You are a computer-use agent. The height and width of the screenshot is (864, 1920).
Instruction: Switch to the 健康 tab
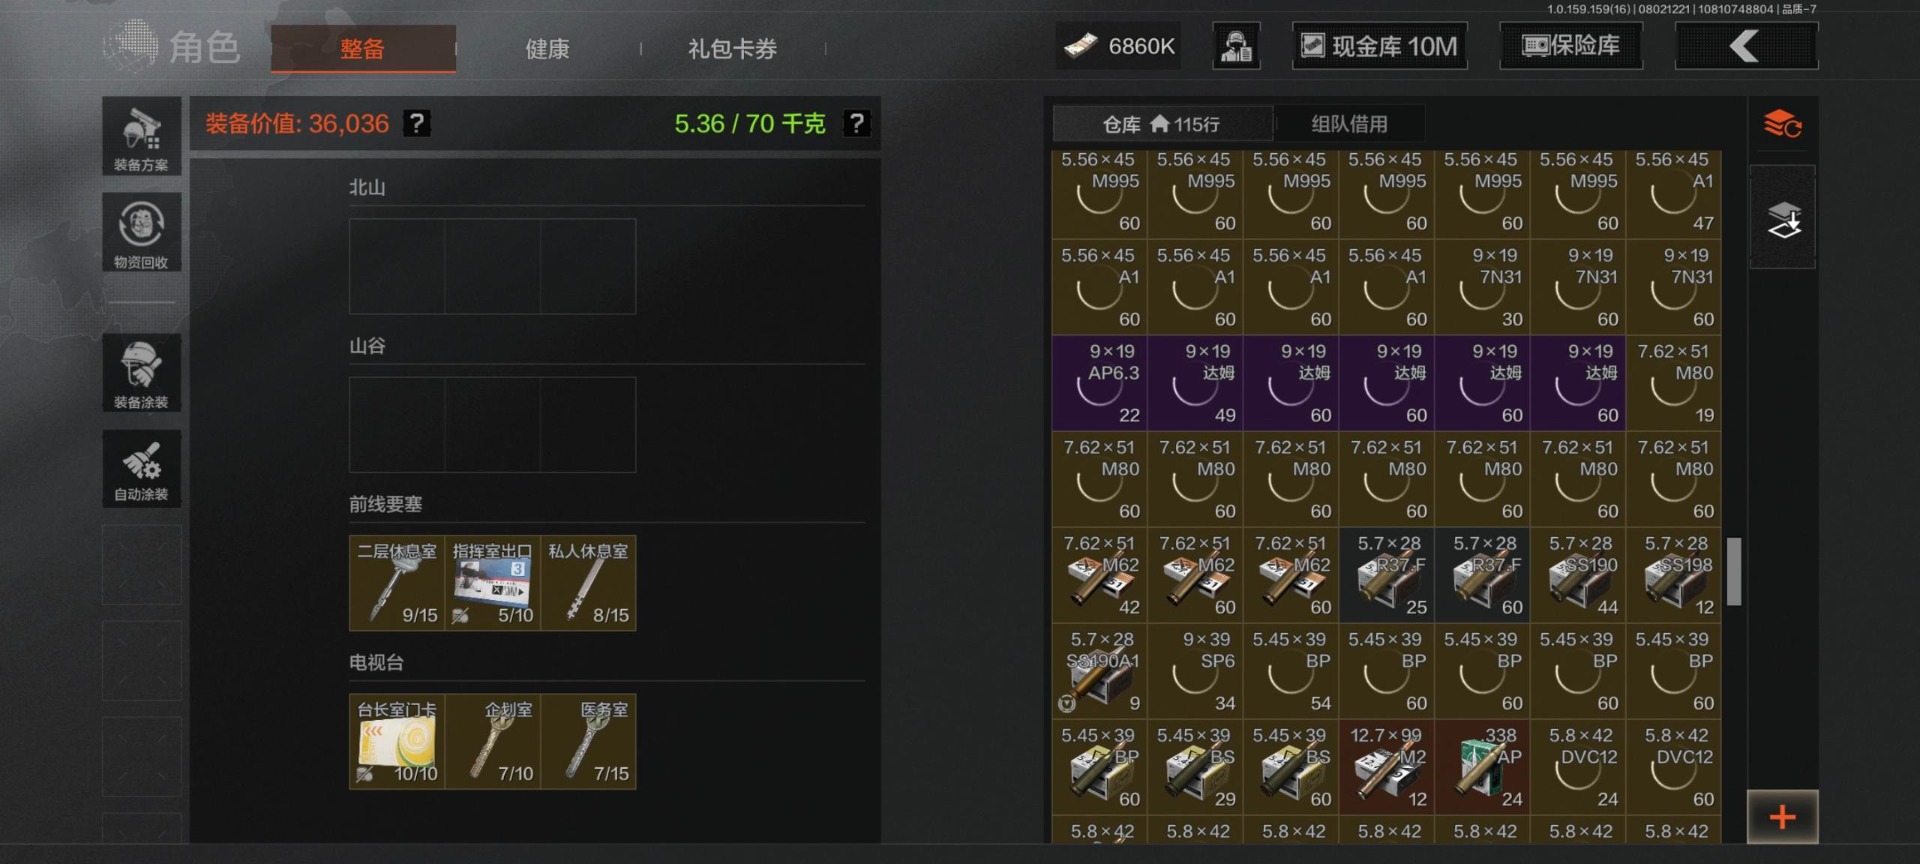coord(547,48)
